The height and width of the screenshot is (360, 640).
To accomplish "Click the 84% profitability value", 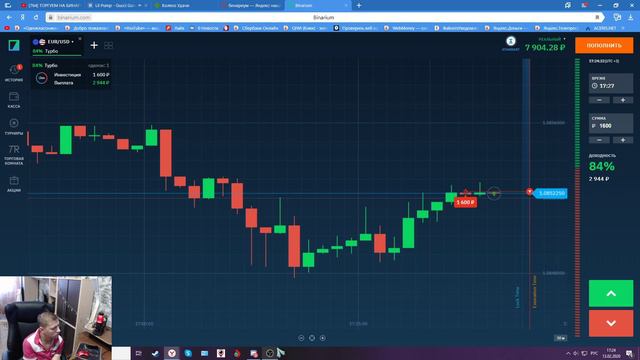I will point(601,166).
